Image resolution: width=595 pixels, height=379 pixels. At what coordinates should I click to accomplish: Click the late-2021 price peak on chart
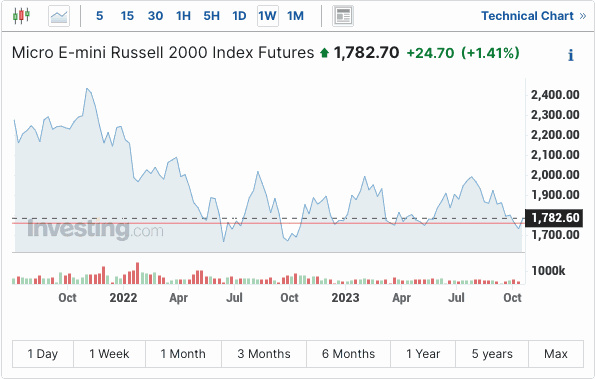click(x=87, y=89)
